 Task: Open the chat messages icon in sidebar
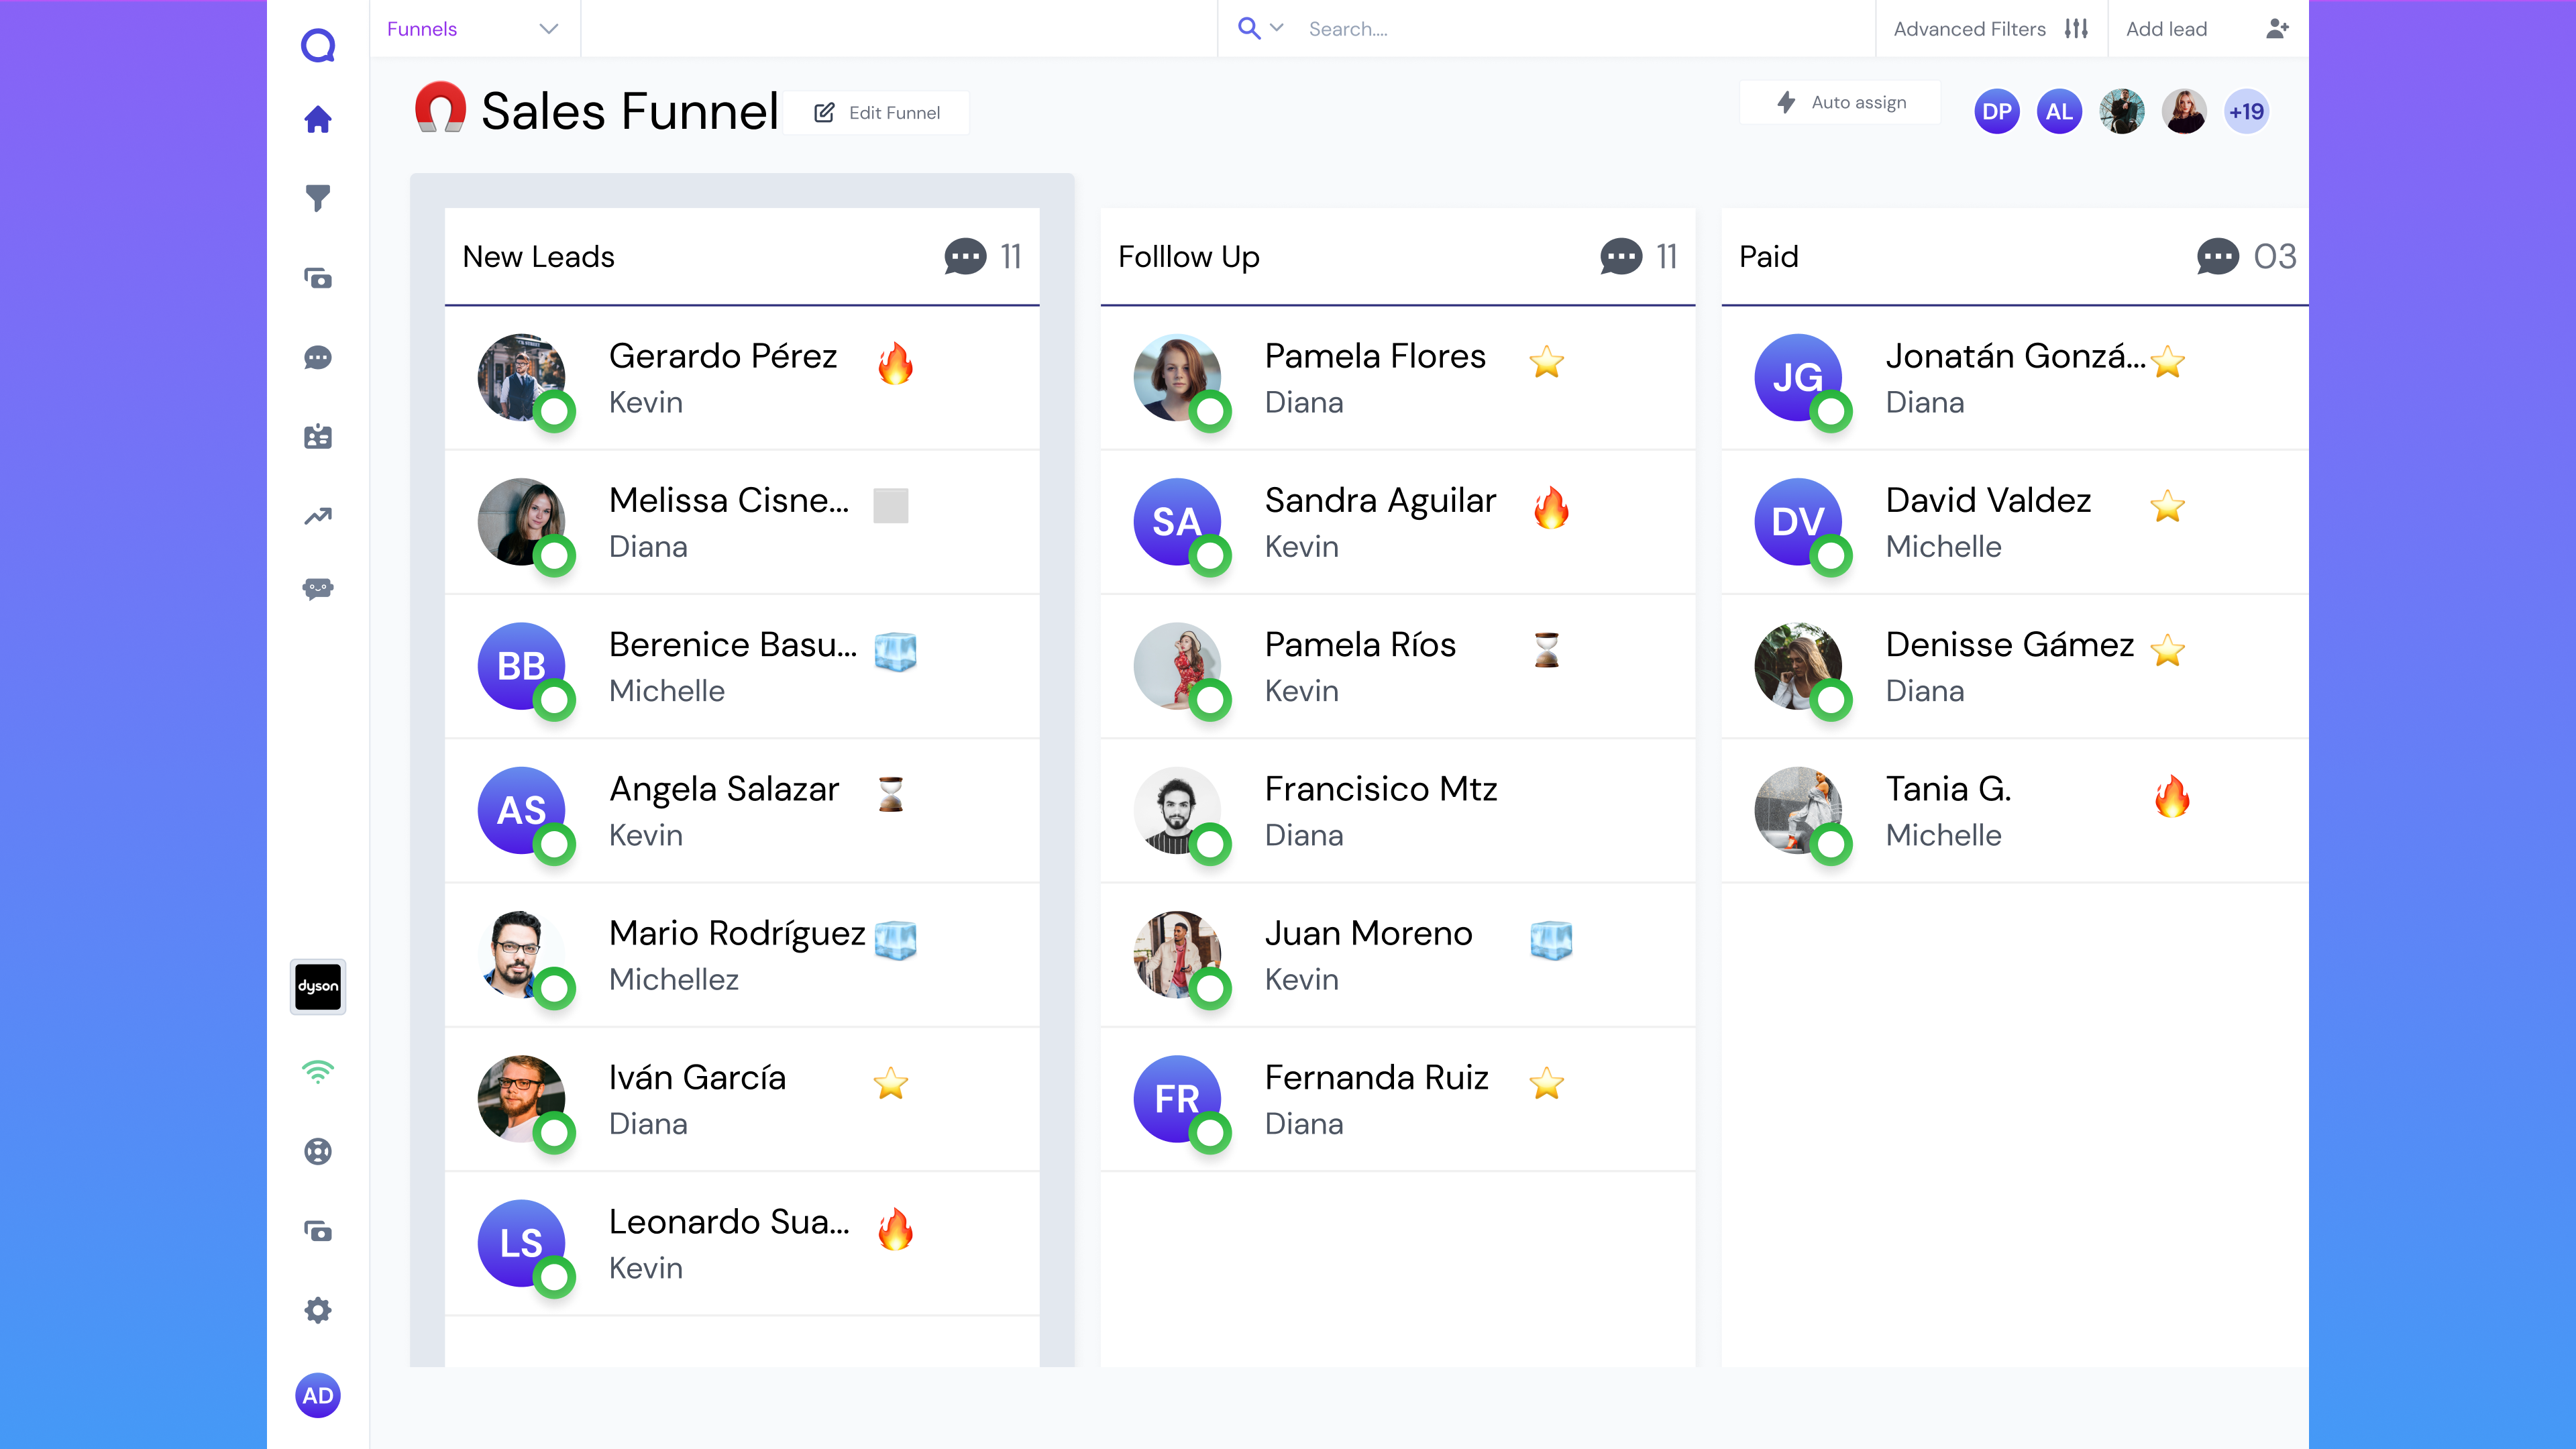tap(318, 358)
